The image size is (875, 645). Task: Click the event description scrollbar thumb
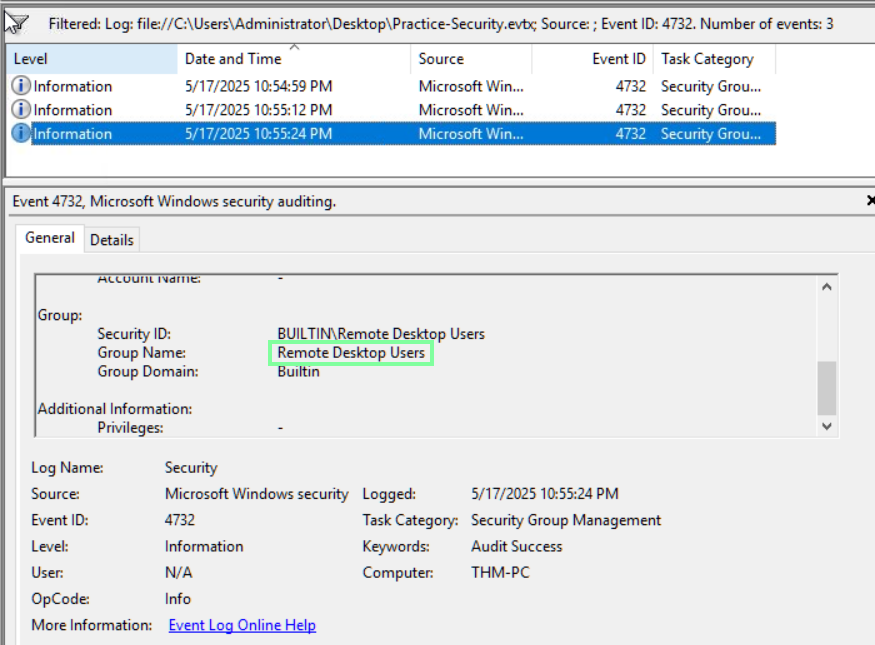(826, 387)
